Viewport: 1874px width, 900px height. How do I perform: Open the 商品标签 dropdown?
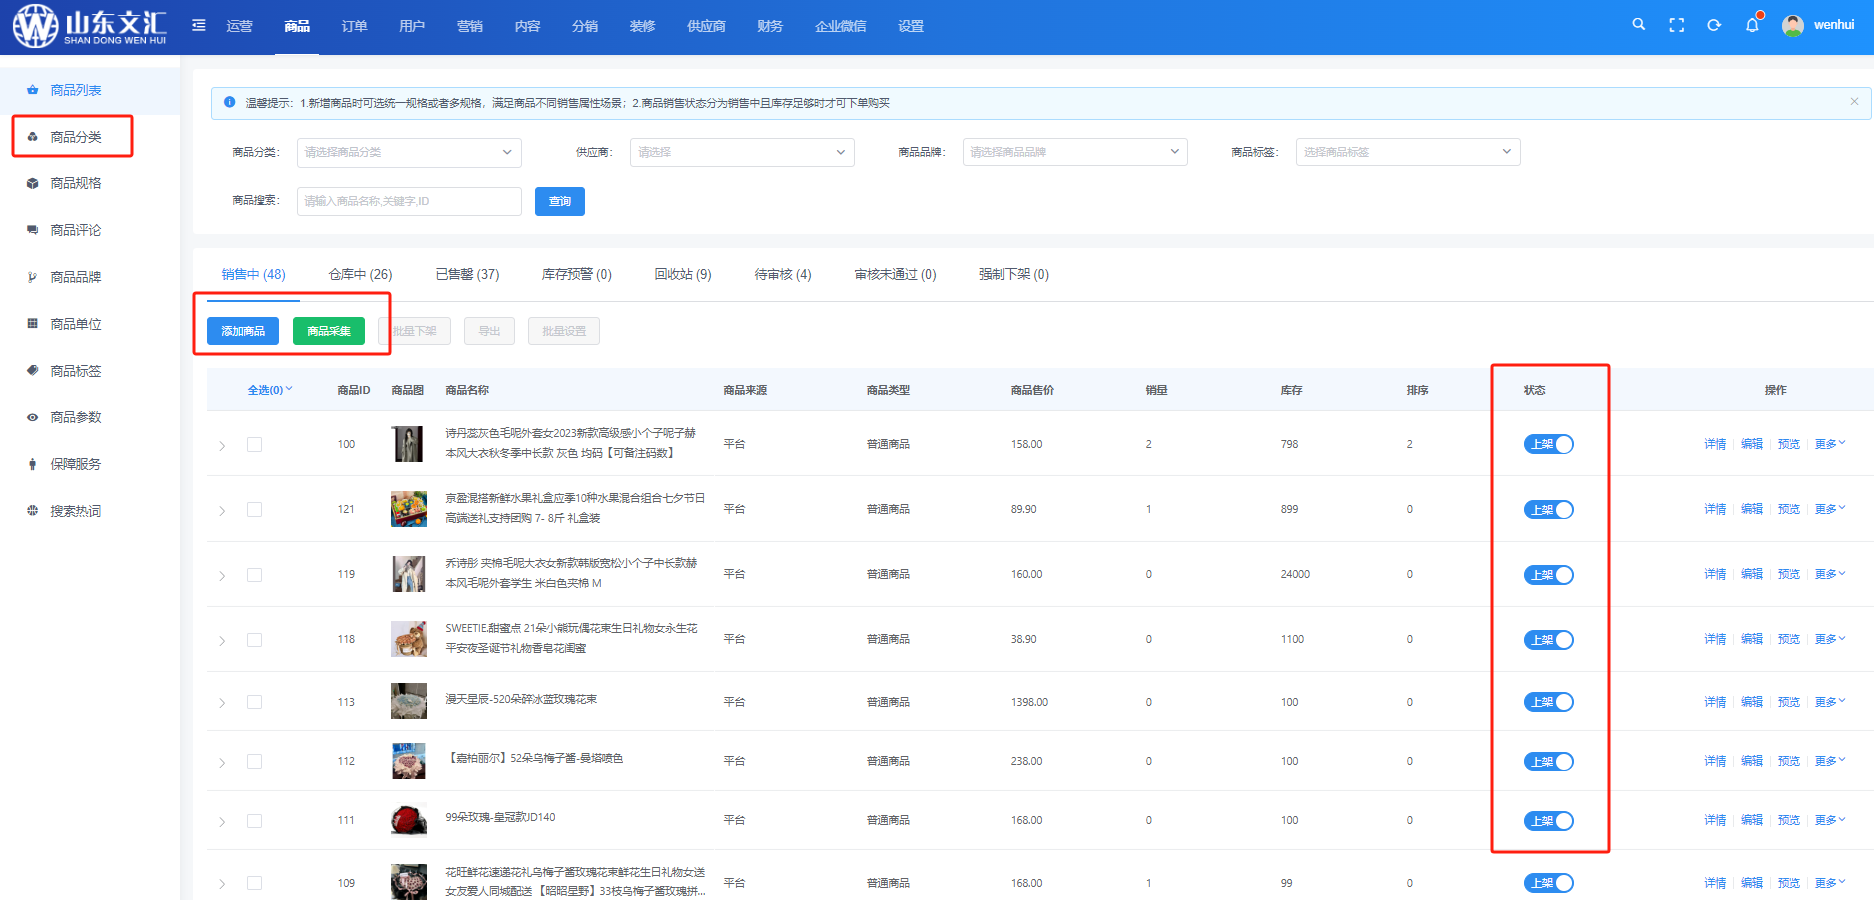click(1408, 152)
